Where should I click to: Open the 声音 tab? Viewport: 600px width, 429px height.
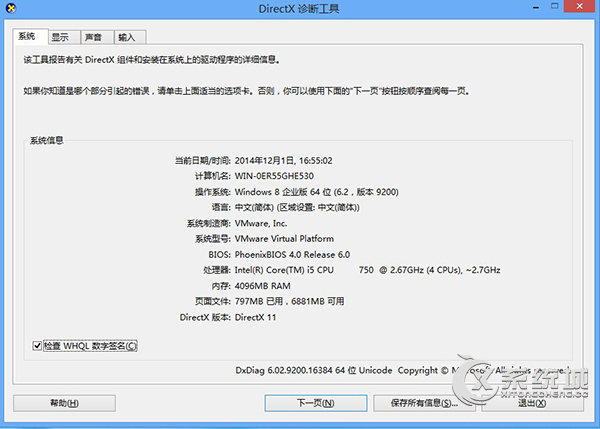(x=97, y=37)
